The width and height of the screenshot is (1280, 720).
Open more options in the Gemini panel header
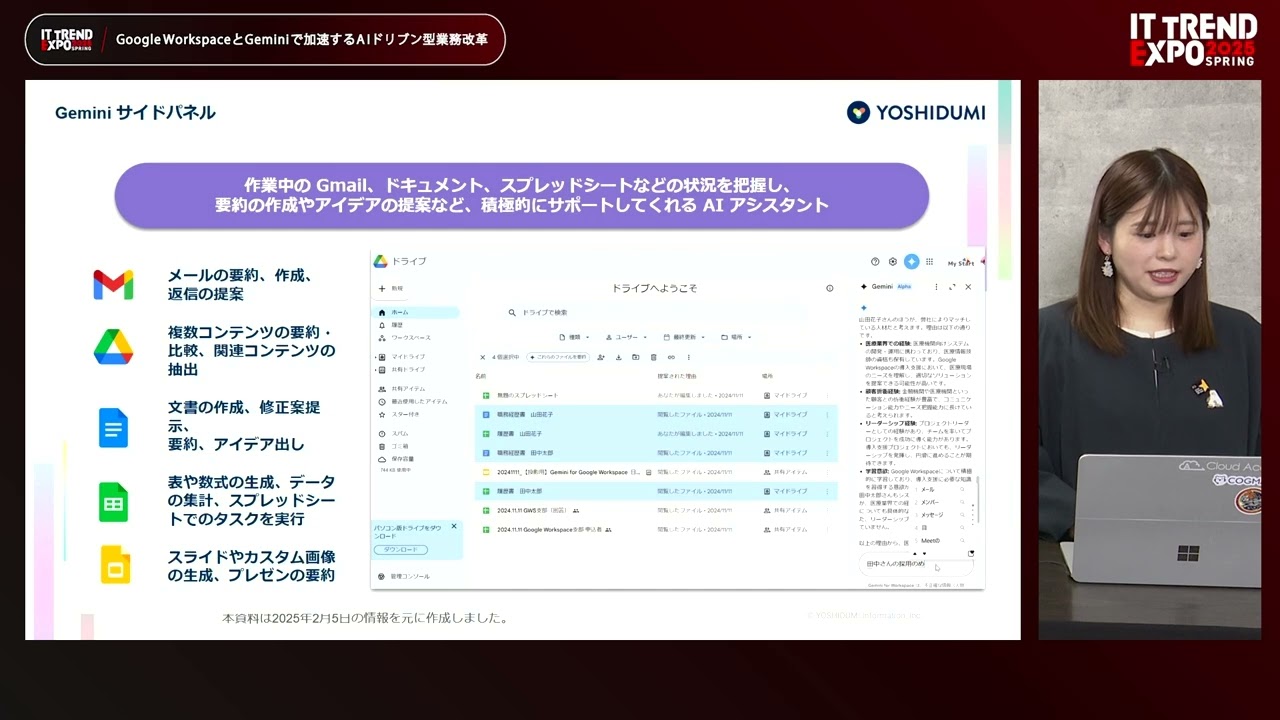(x=937, y=286)
